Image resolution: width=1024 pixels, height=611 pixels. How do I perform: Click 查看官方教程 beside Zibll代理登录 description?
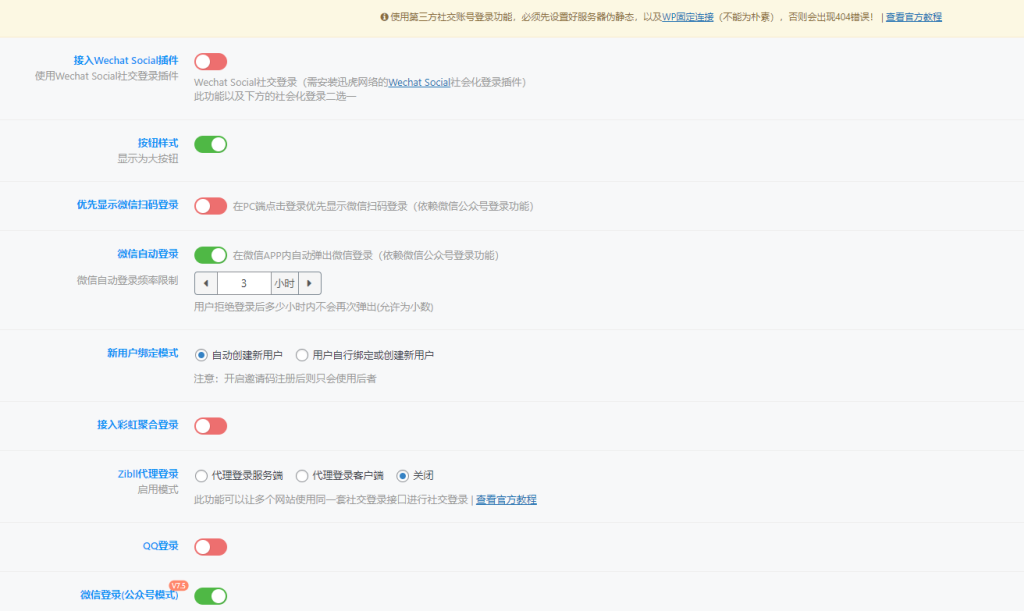(505, 499)
